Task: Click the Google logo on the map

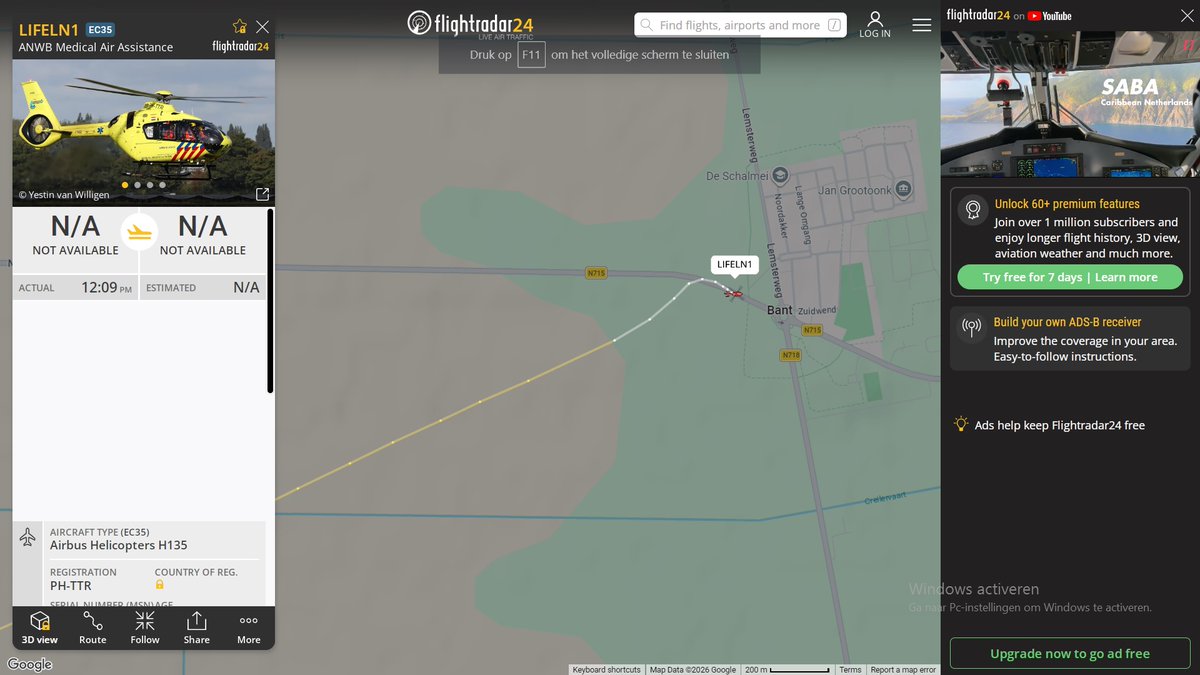Action: point(29,665)
